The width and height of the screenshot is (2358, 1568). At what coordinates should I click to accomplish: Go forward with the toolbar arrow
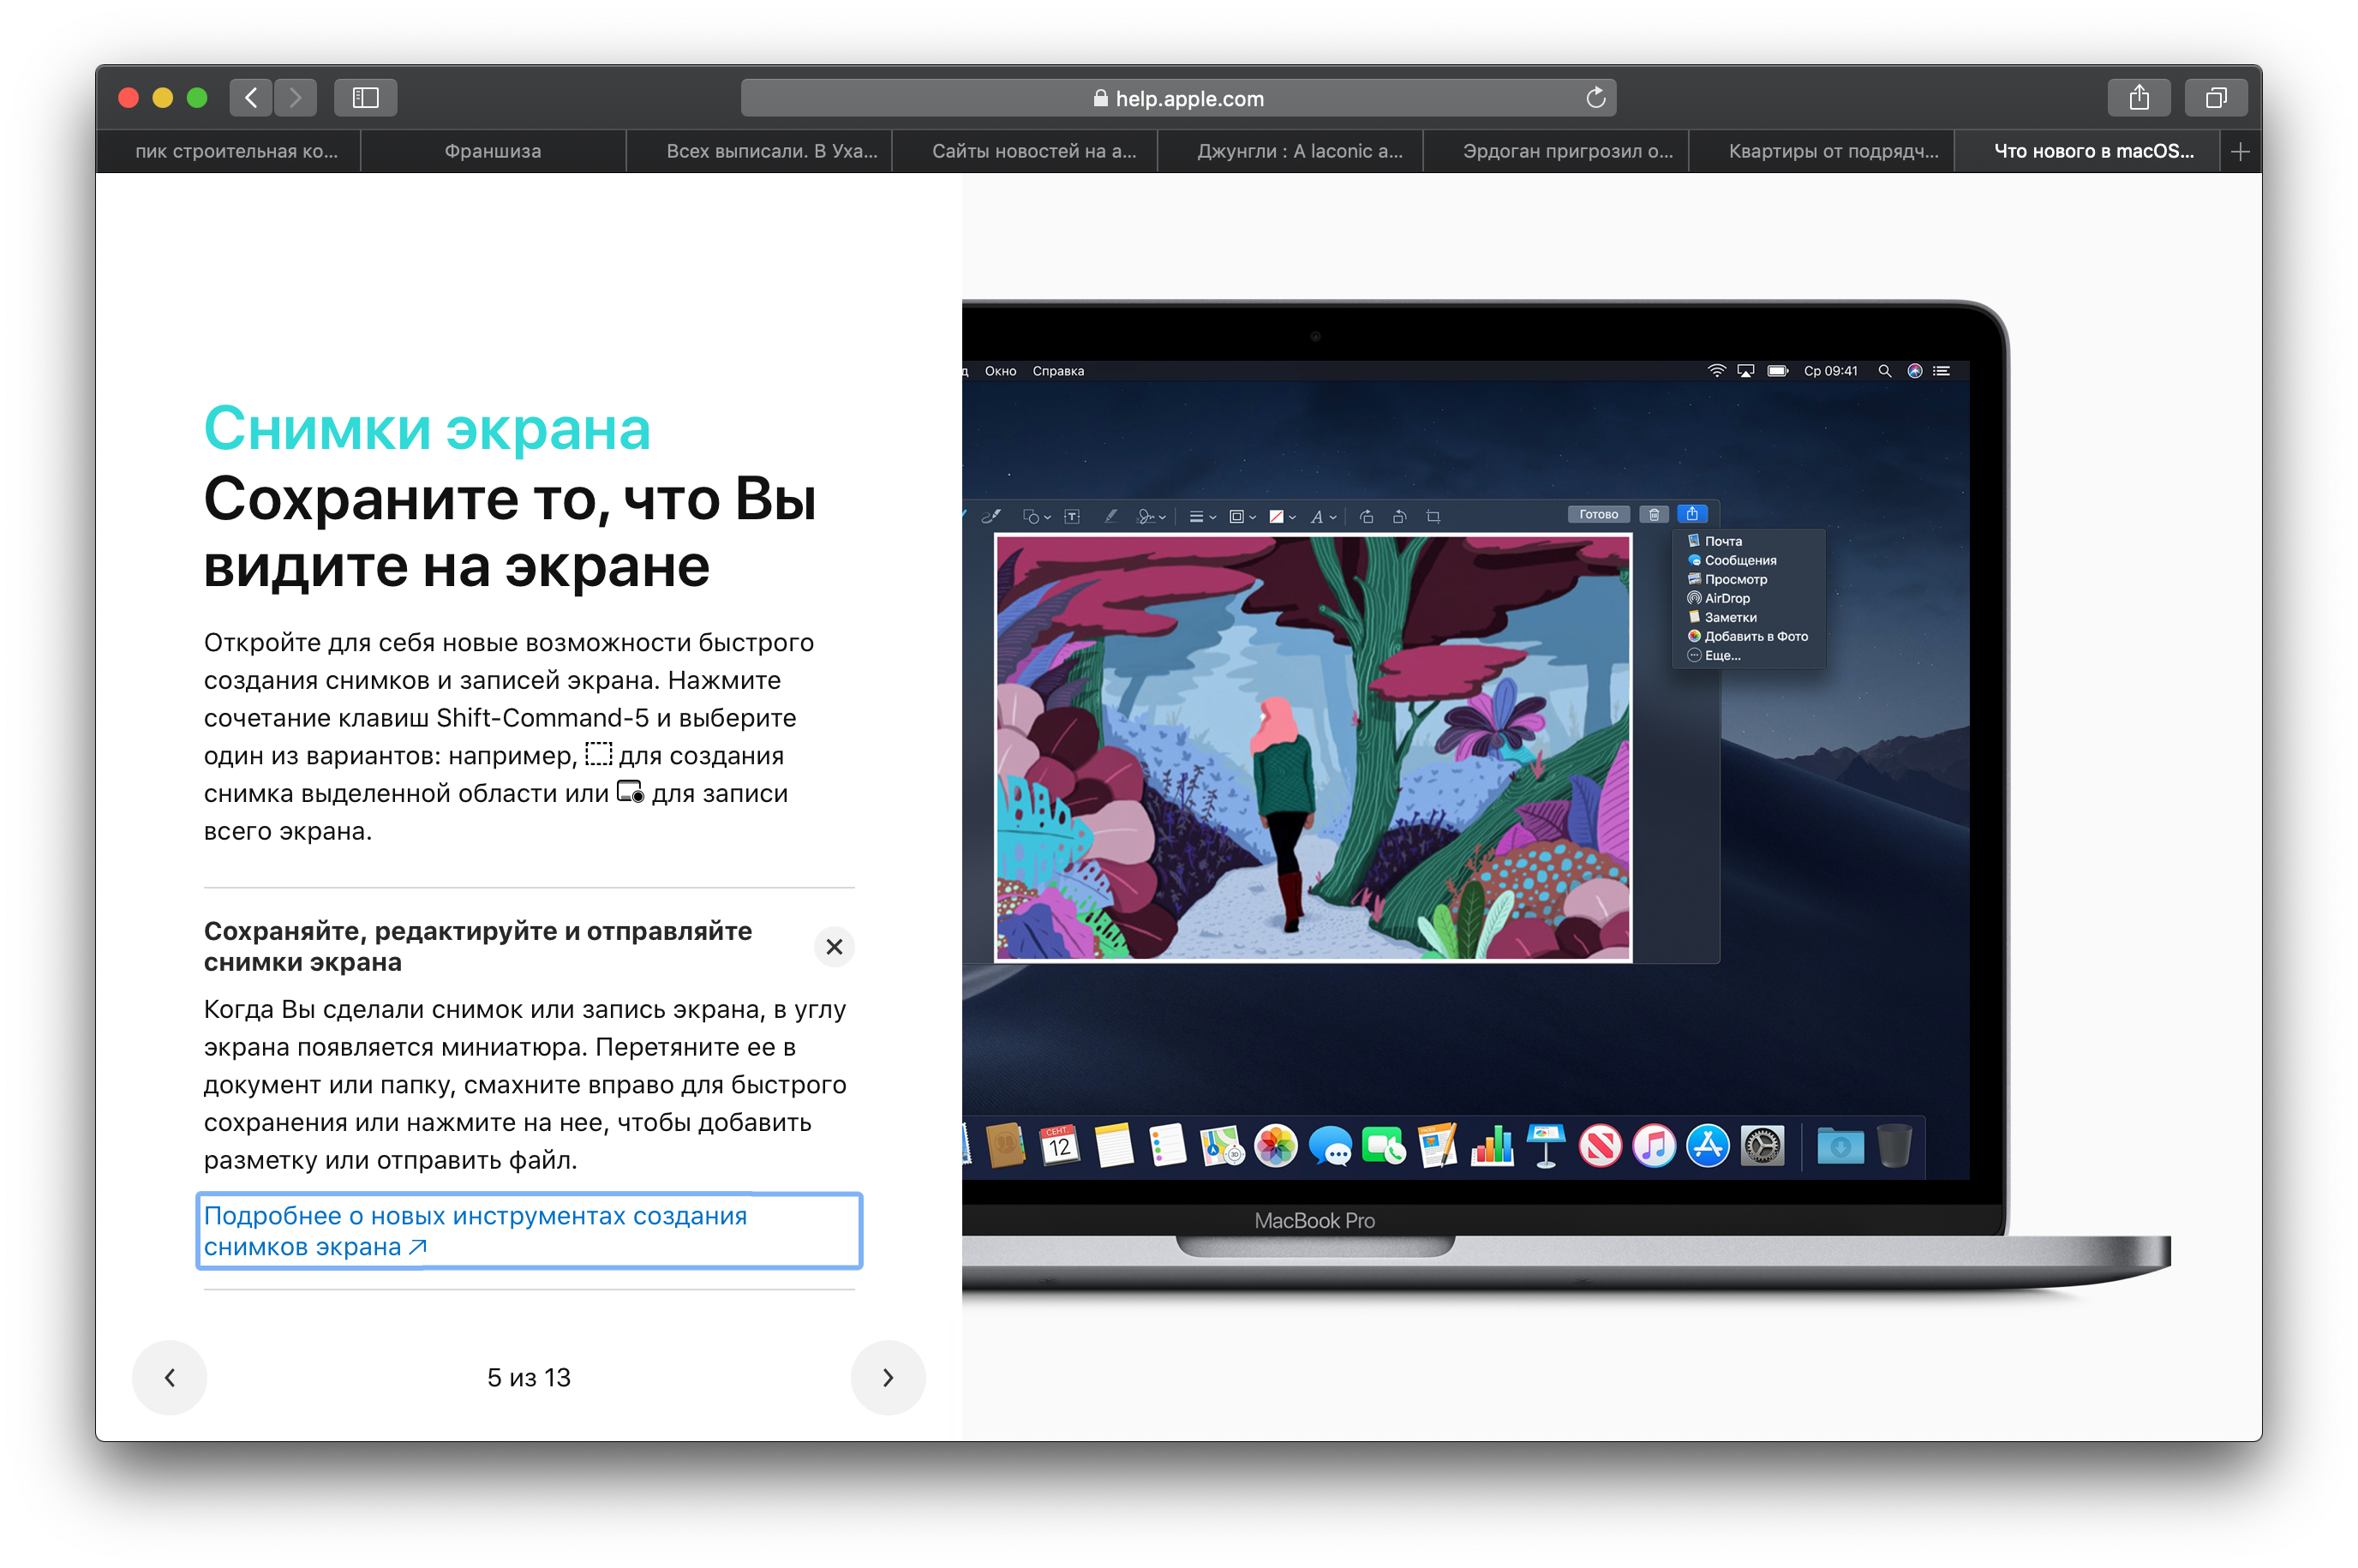coord(295,98)
